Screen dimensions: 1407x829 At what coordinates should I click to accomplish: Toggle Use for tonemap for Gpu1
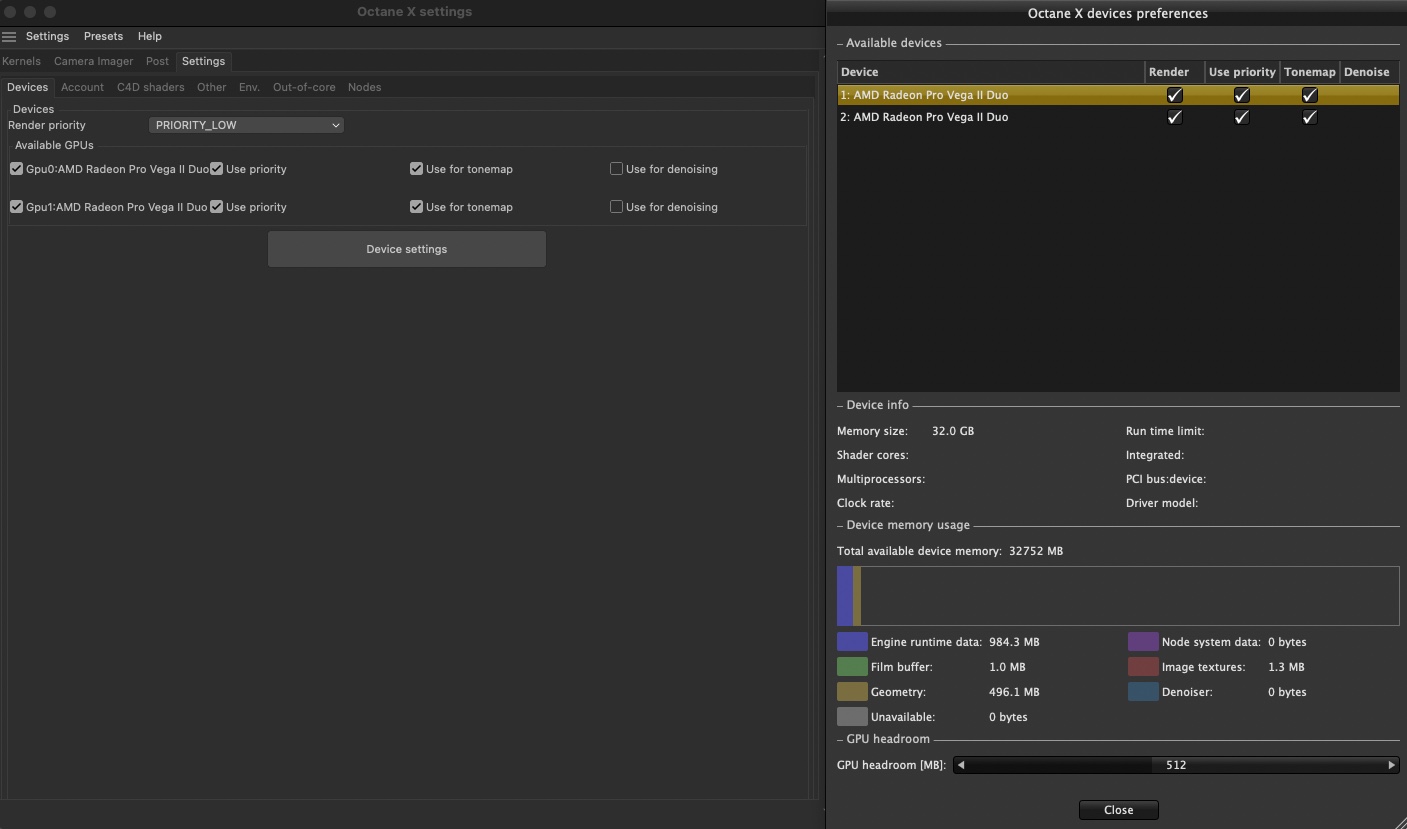[416, 207]
